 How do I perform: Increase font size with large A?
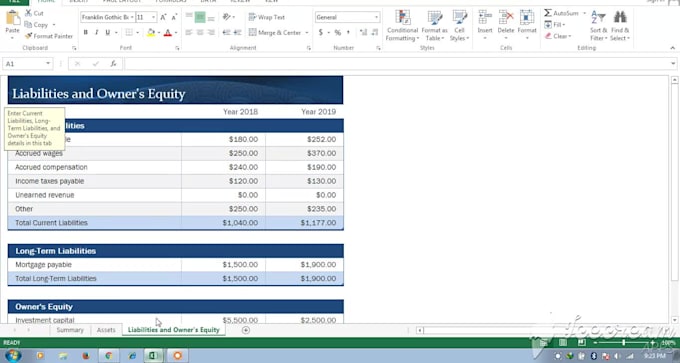click(163, 17)
